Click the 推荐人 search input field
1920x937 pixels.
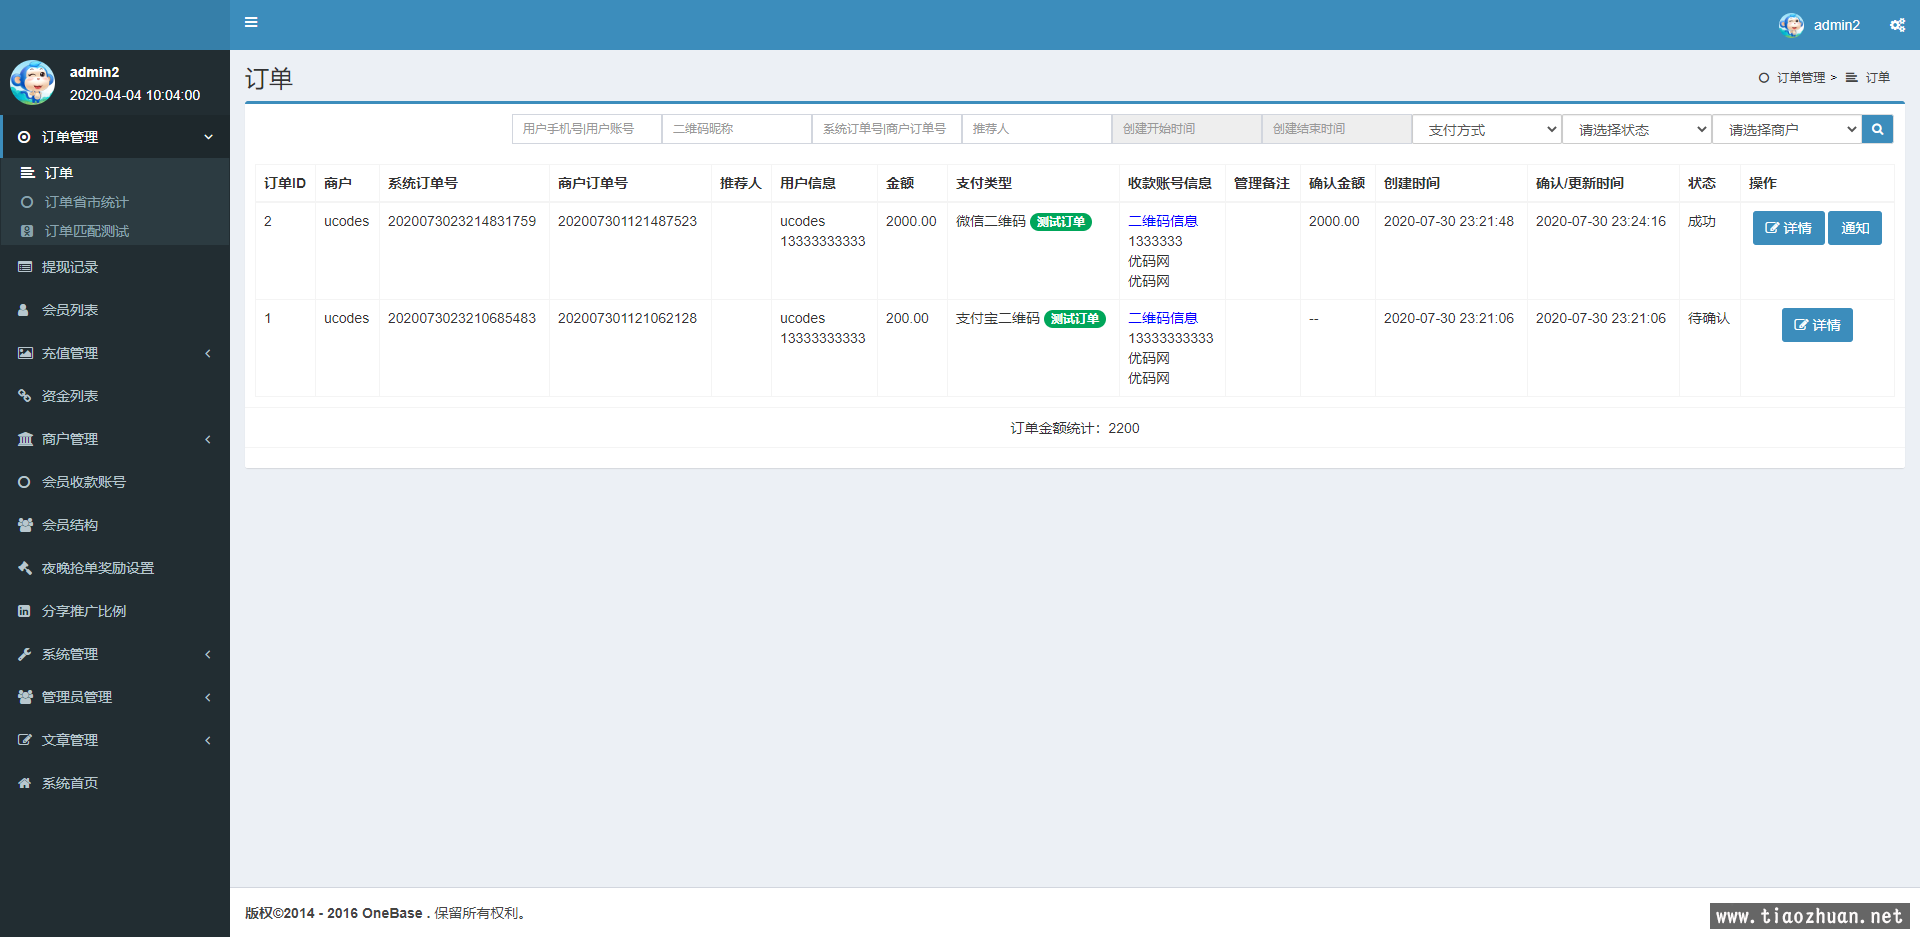point(1037,129)
